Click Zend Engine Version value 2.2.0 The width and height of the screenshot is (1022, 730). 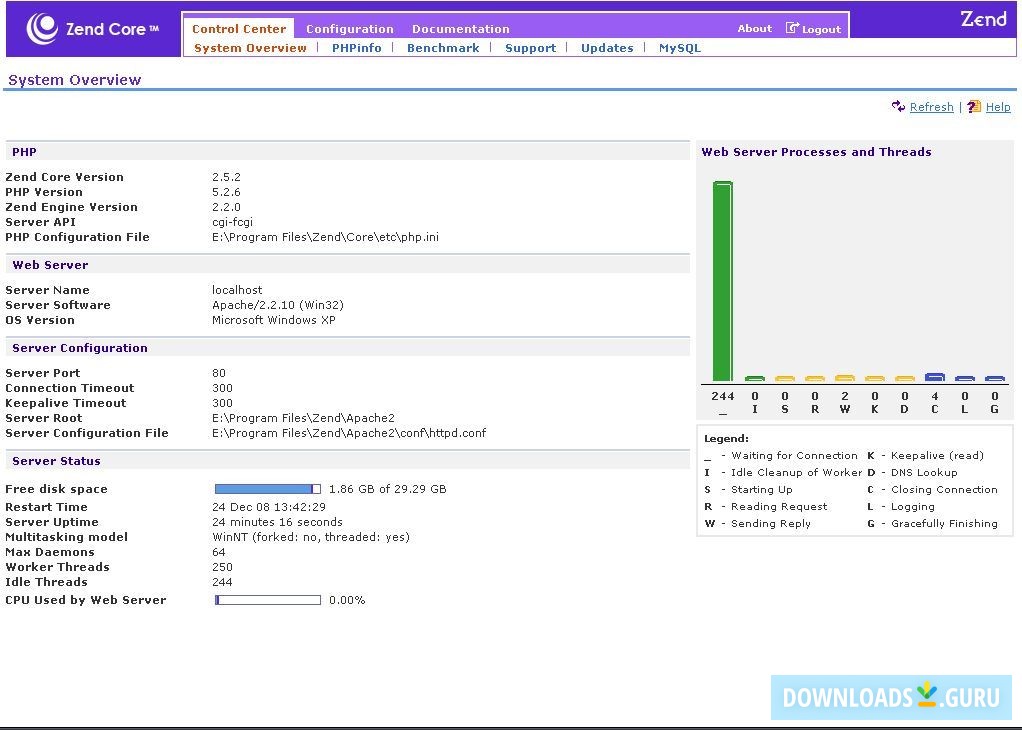coord(226,207)
